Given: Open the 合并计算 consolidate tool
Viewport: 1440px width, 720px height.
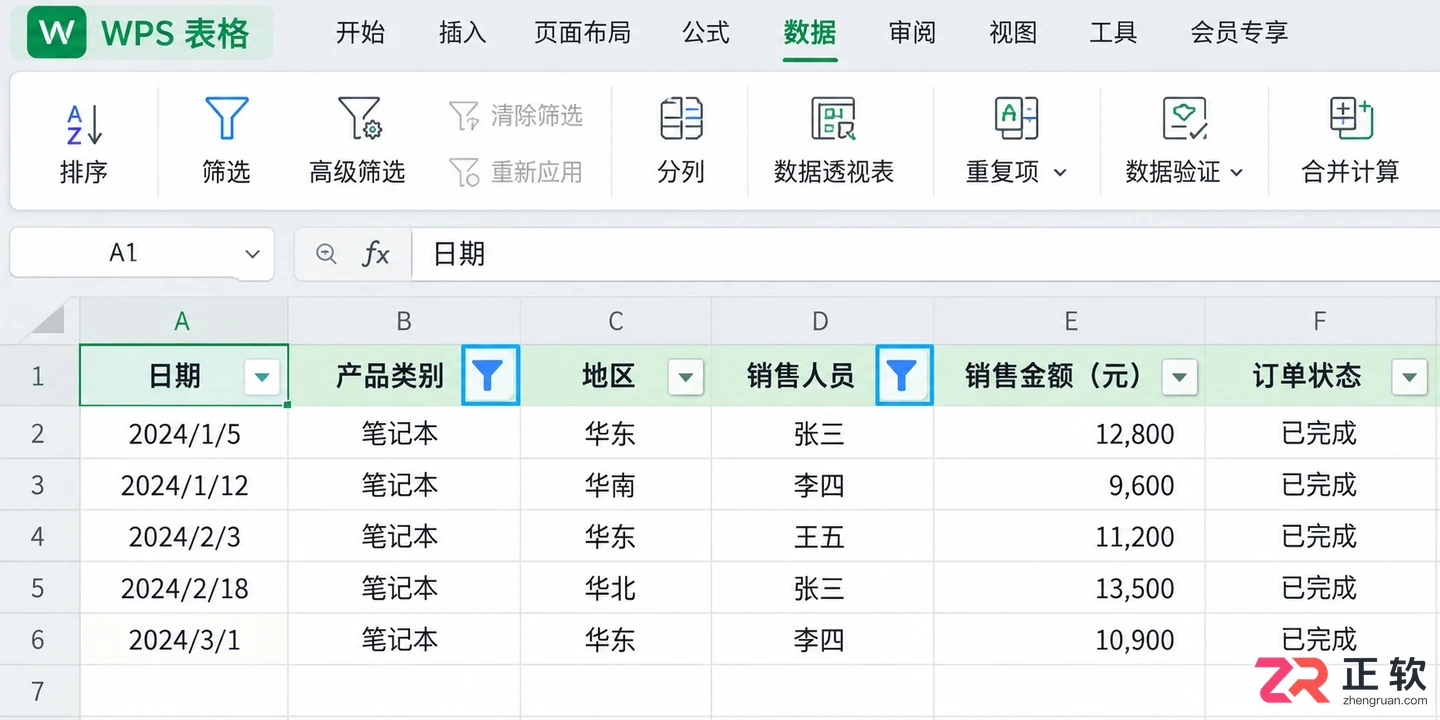Looking at the screenshot, I should click(1351, 140).
